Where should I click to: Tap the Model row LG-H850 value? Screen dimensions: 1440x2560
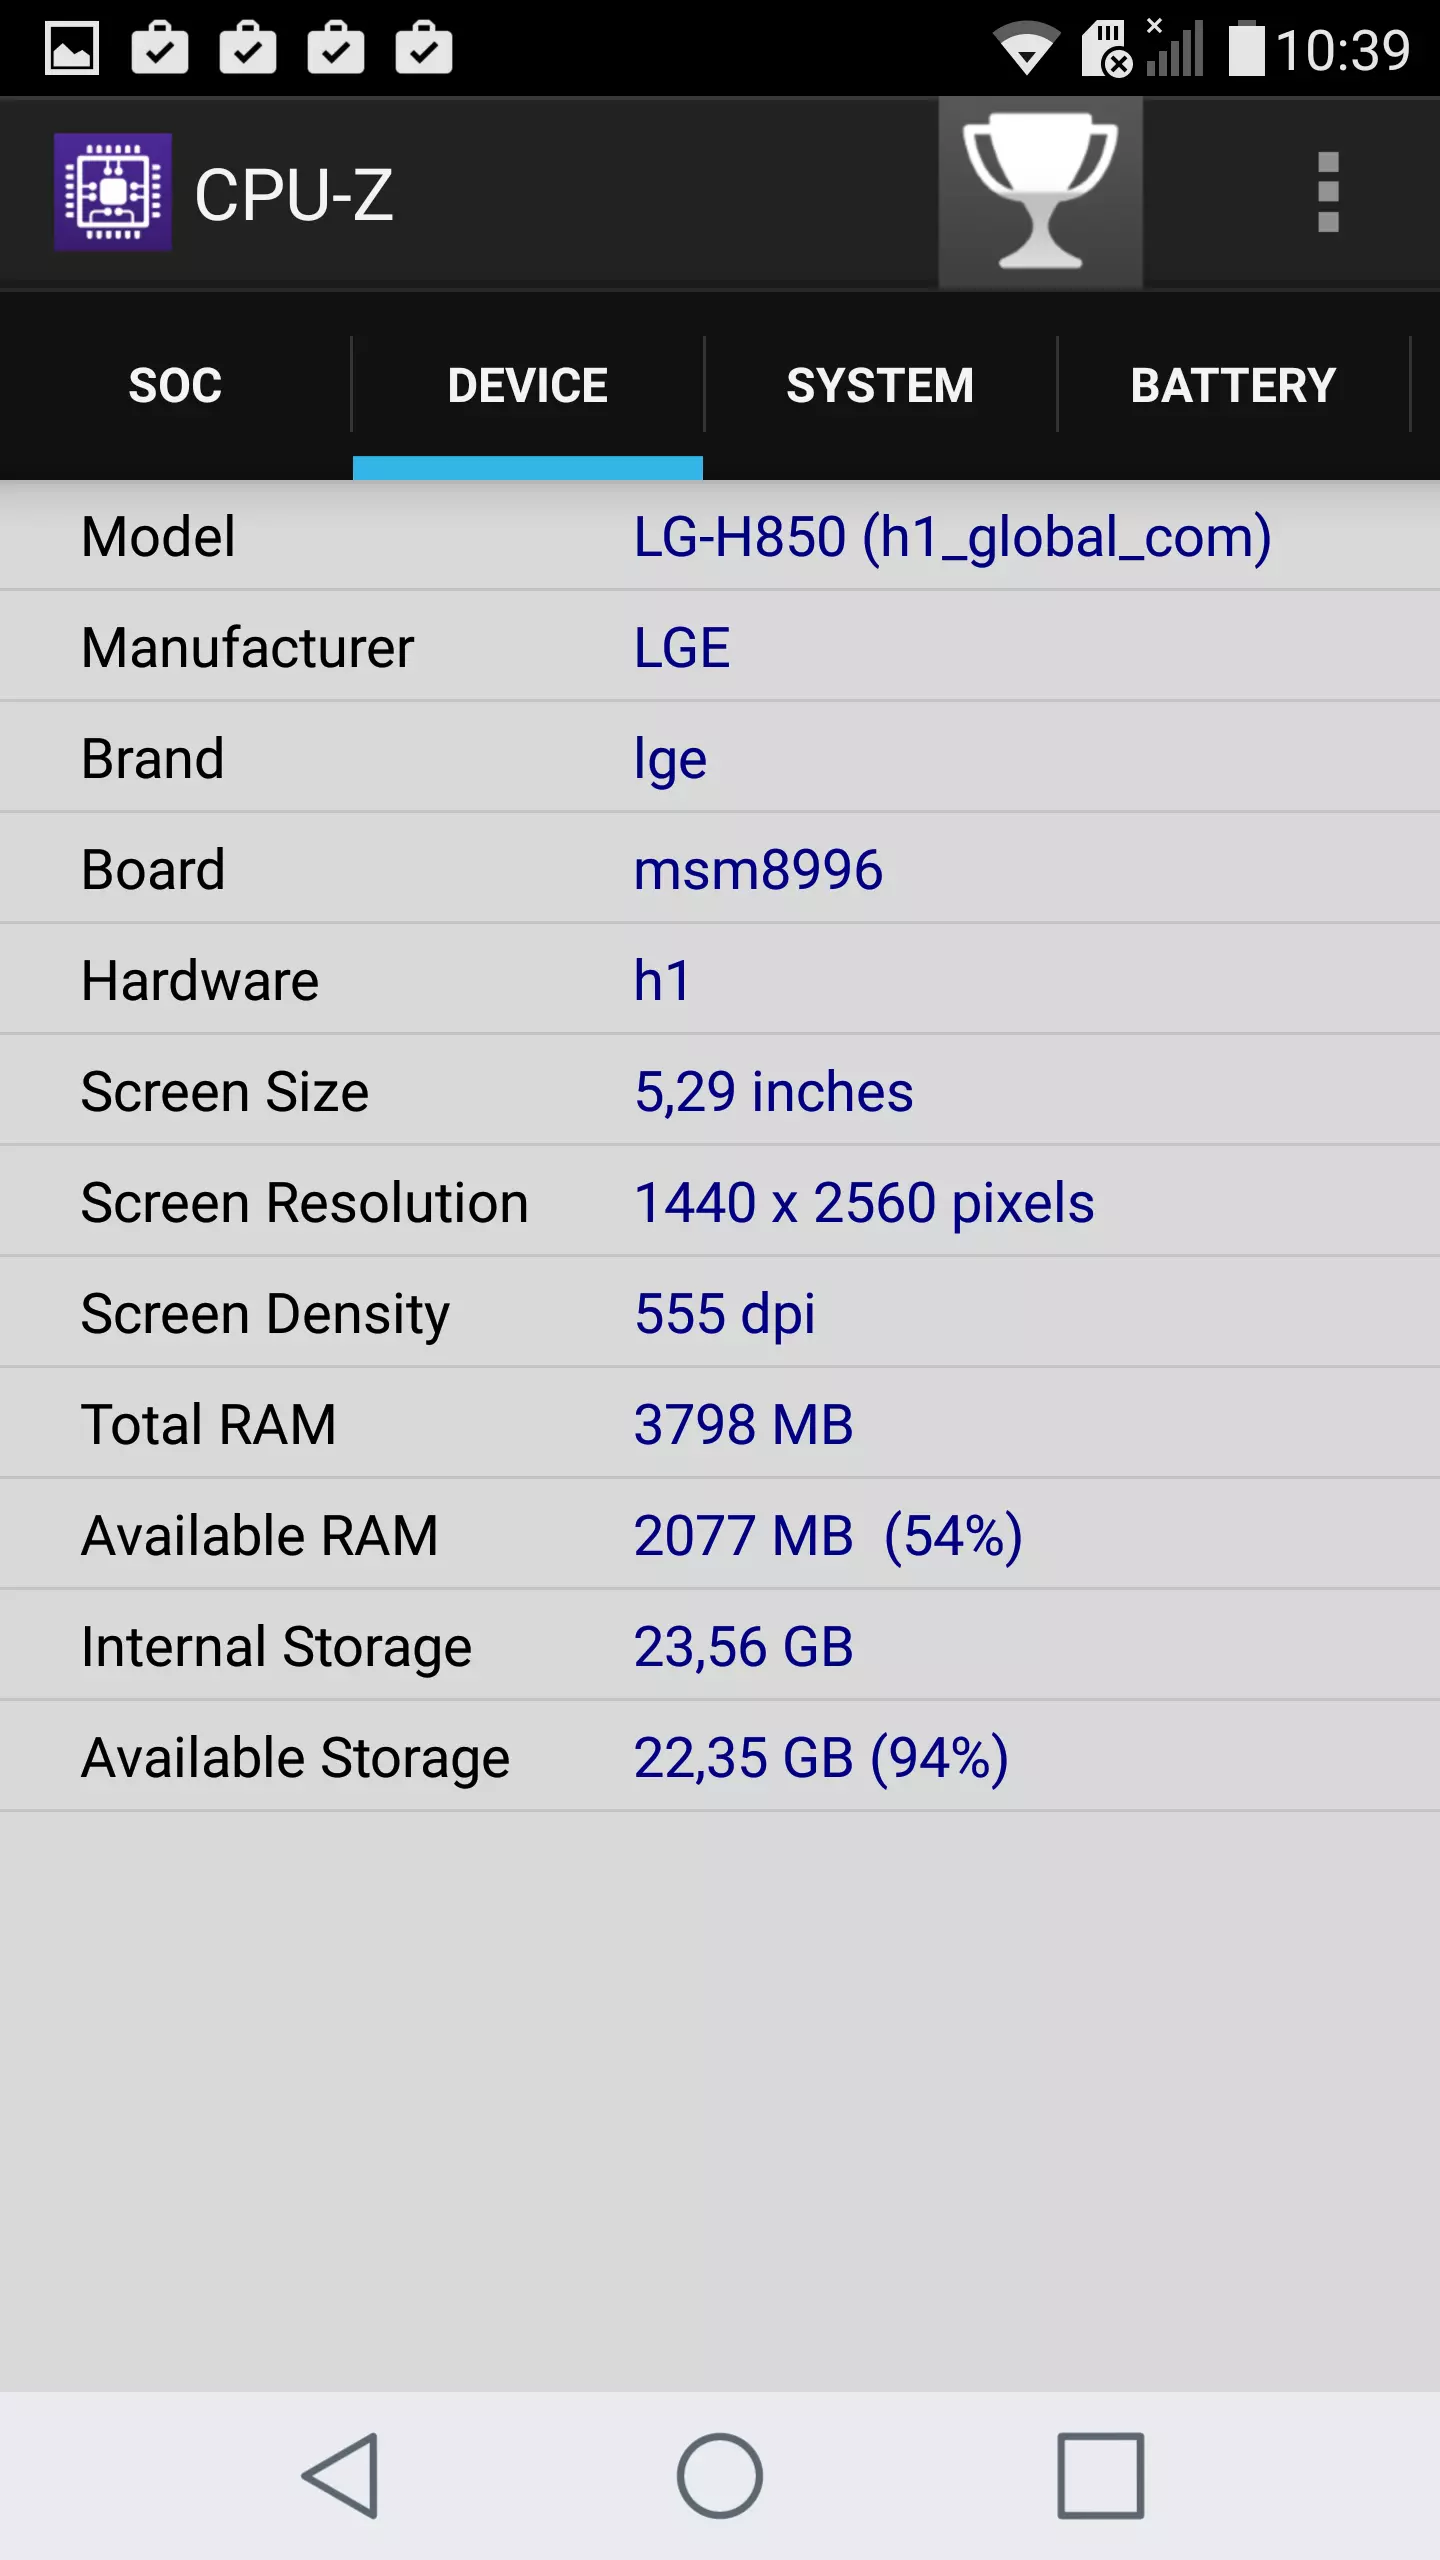[x=952, y=537]
